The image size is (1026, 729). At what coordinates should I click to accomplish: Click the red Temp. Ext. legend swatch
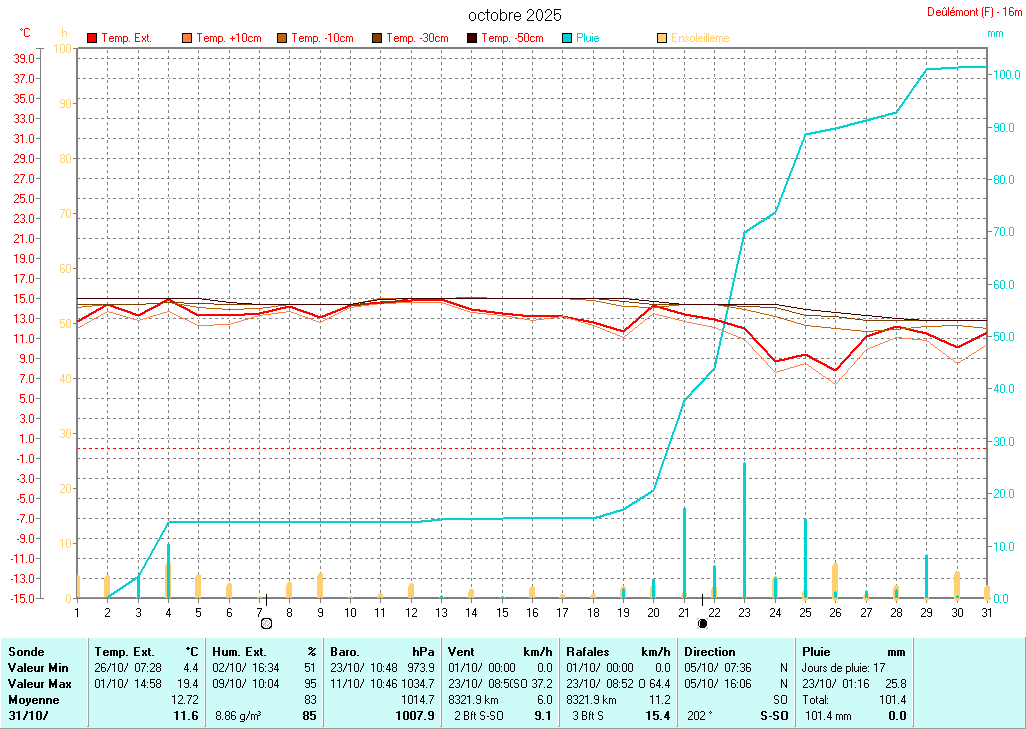(x=92, y=38)
